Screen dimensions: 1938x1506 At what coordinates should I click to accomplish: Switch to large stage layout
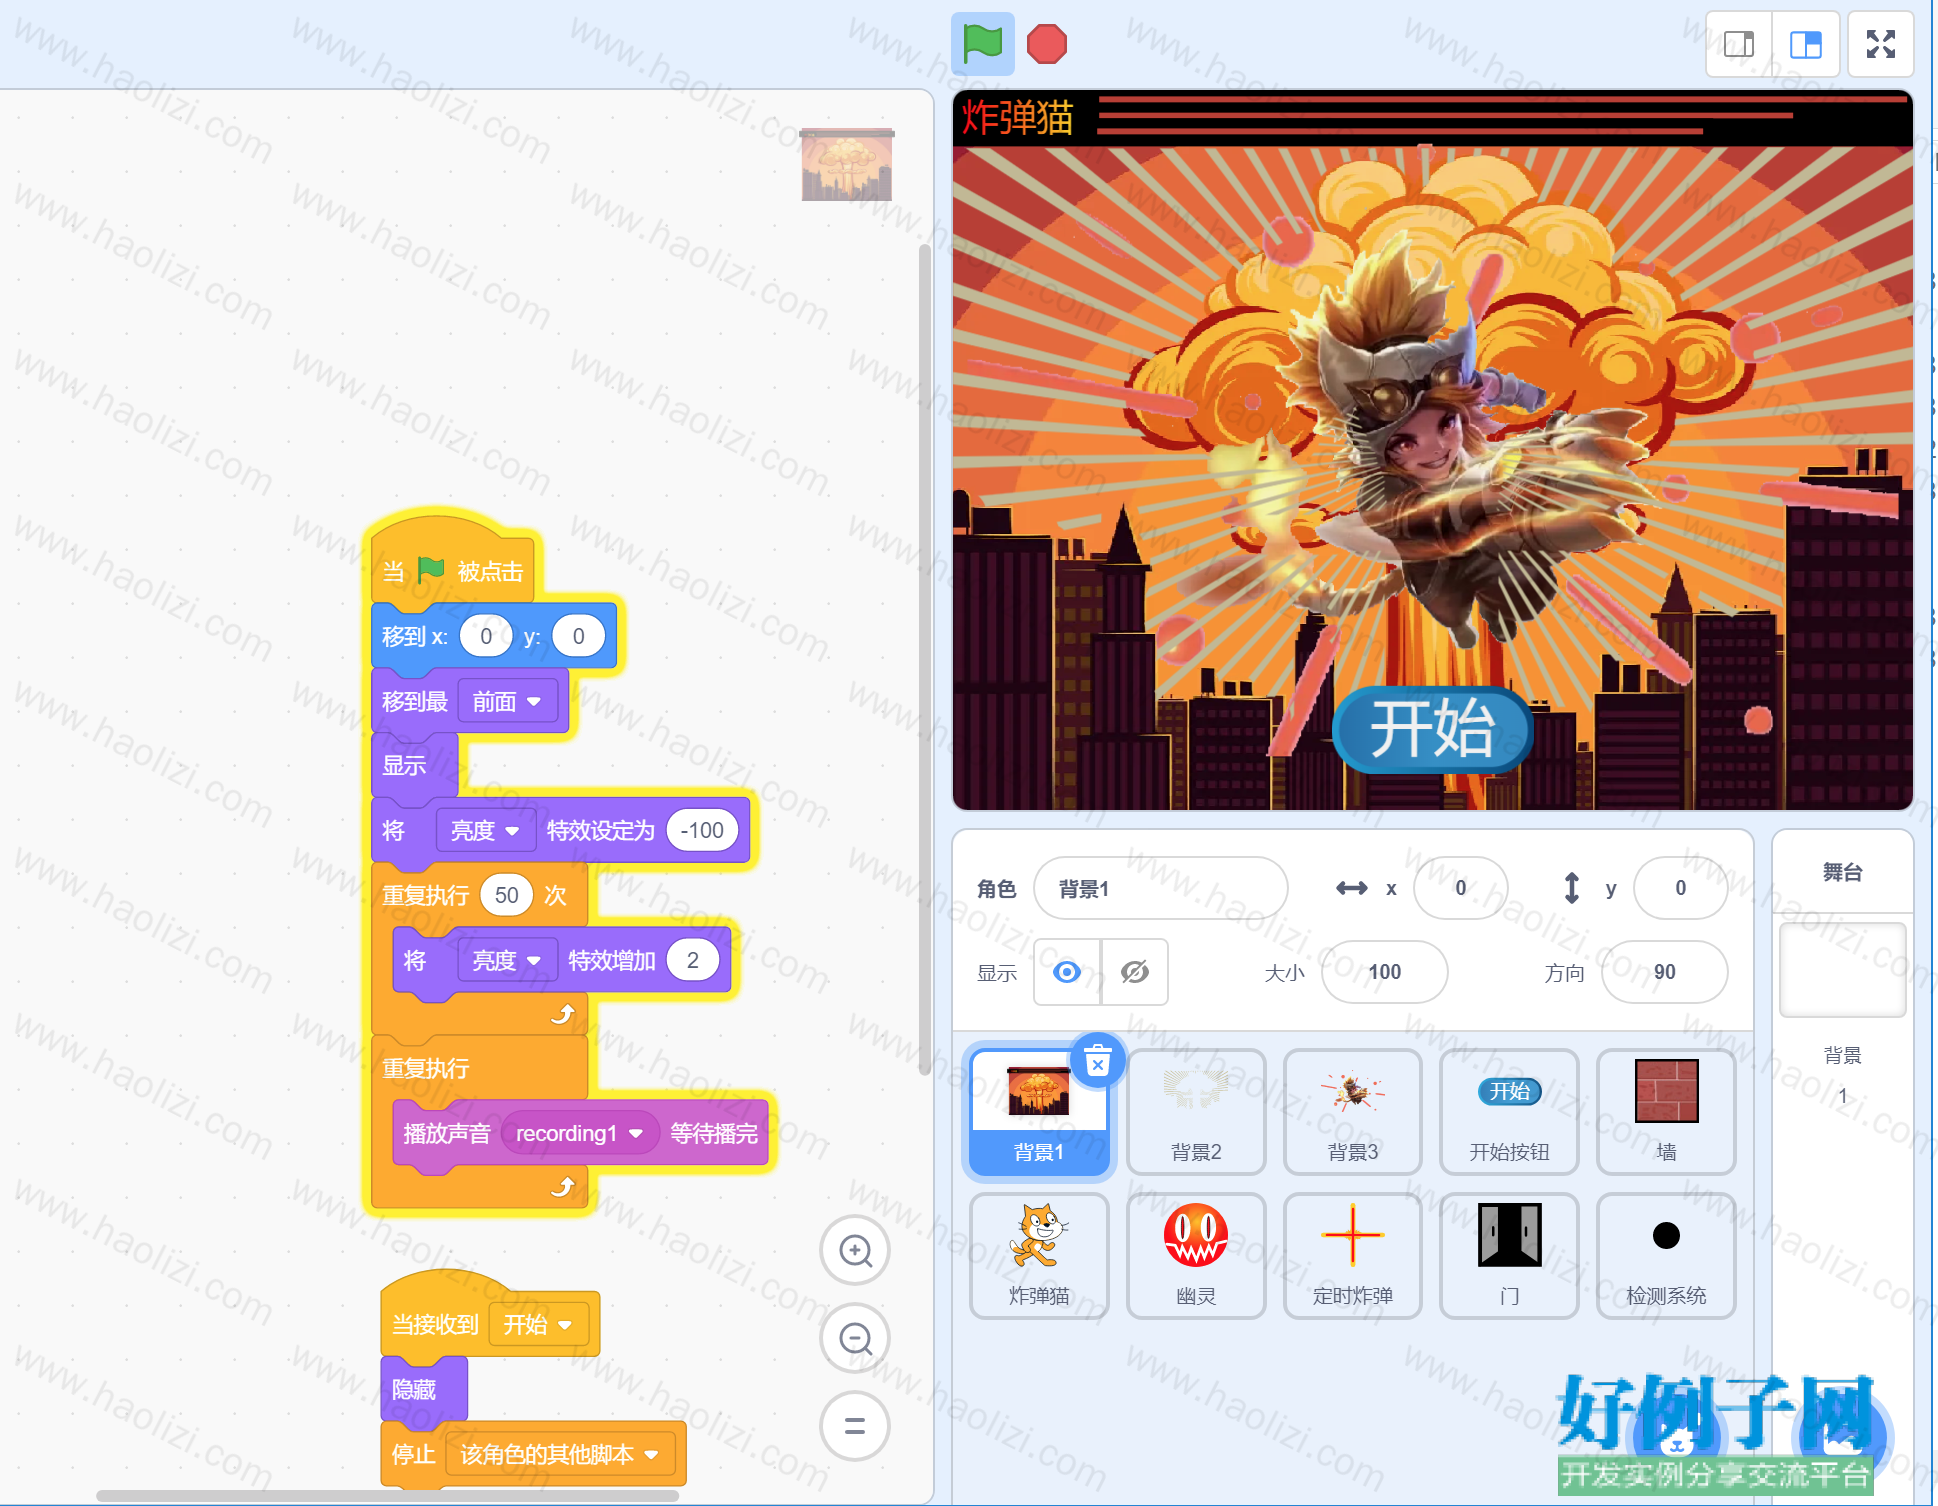(1806, 44)
